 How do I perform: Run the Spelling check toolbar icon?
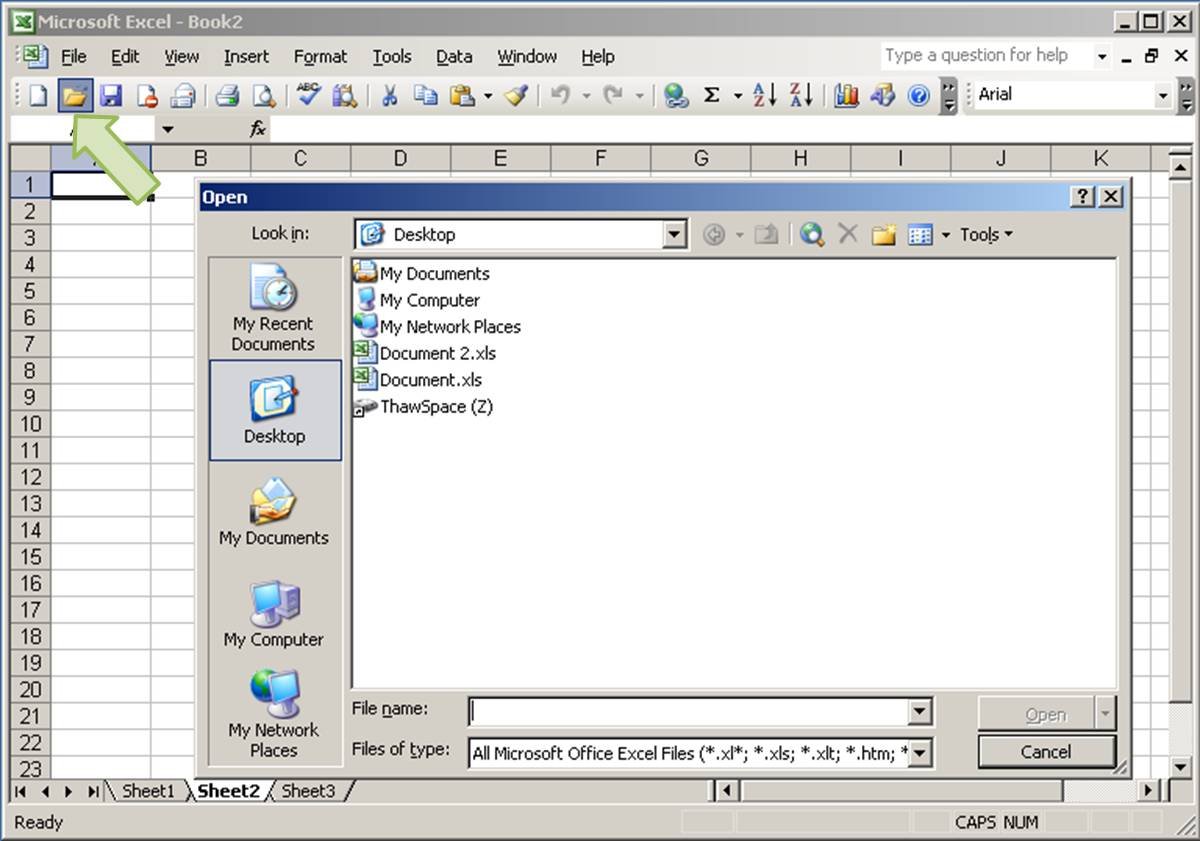pos(309,95)
